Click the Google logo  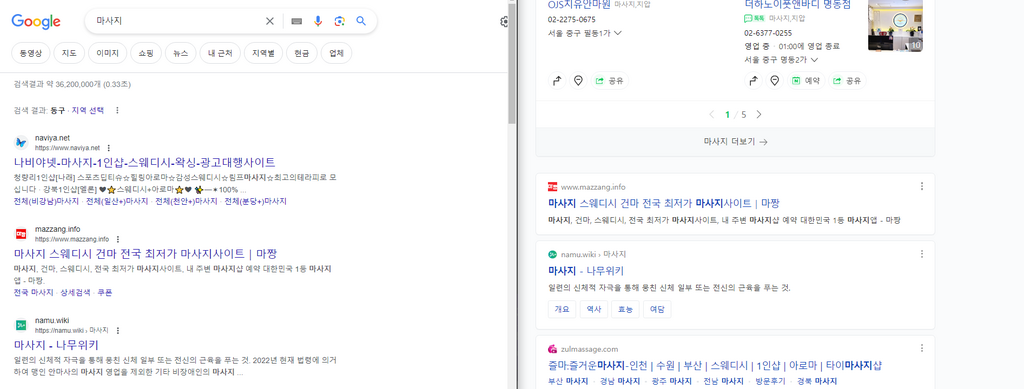tap(36, 22)
